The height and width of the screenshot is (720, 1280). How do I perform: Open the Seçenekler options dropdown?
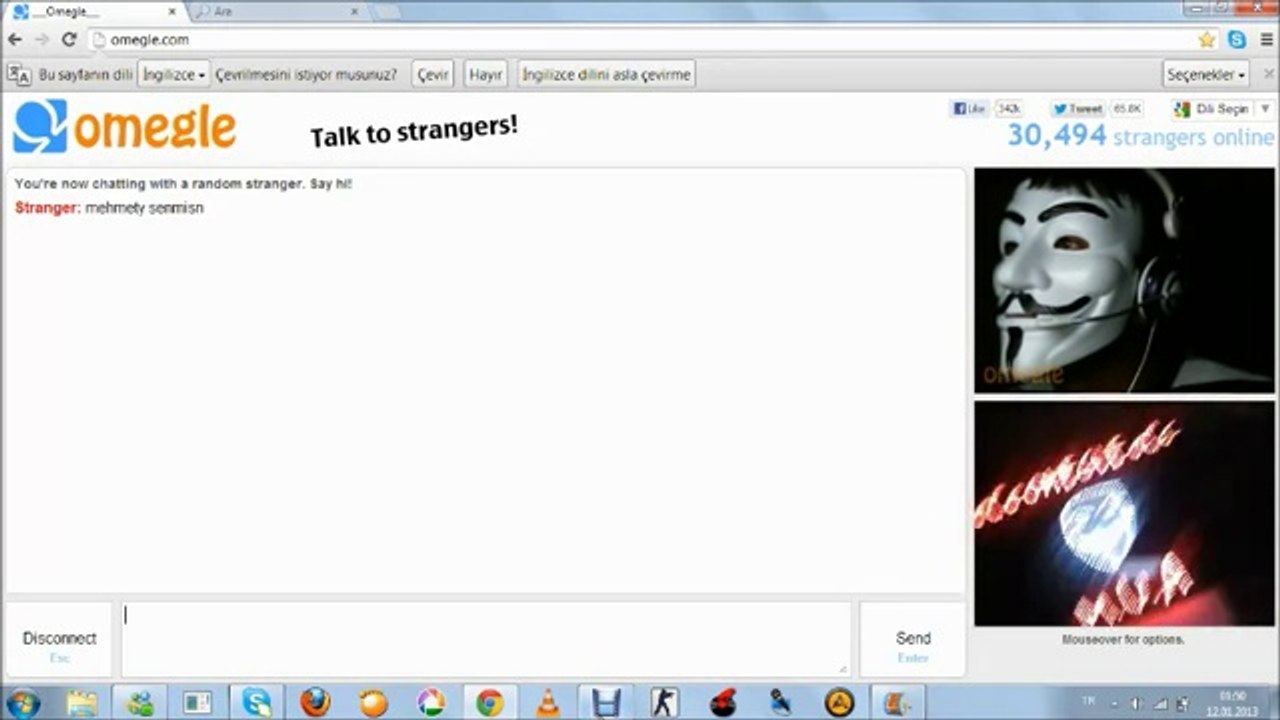point(1207,74)
